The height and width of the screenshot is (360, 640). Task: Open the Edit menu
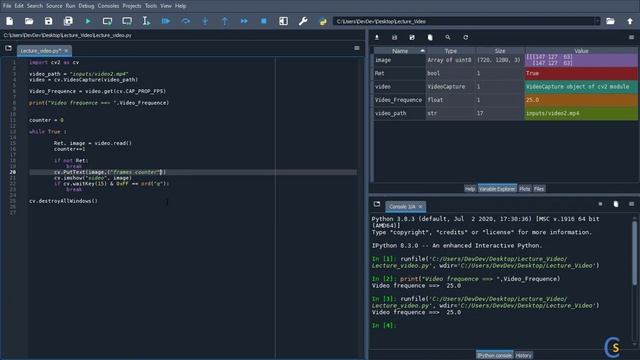(x=19, y=6)
